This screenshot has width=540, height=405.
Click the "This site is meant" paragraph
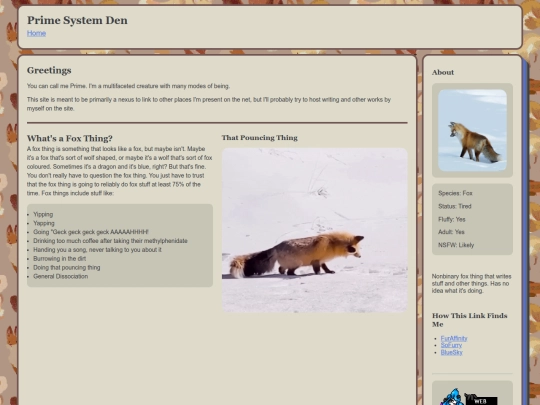(209, 104)
